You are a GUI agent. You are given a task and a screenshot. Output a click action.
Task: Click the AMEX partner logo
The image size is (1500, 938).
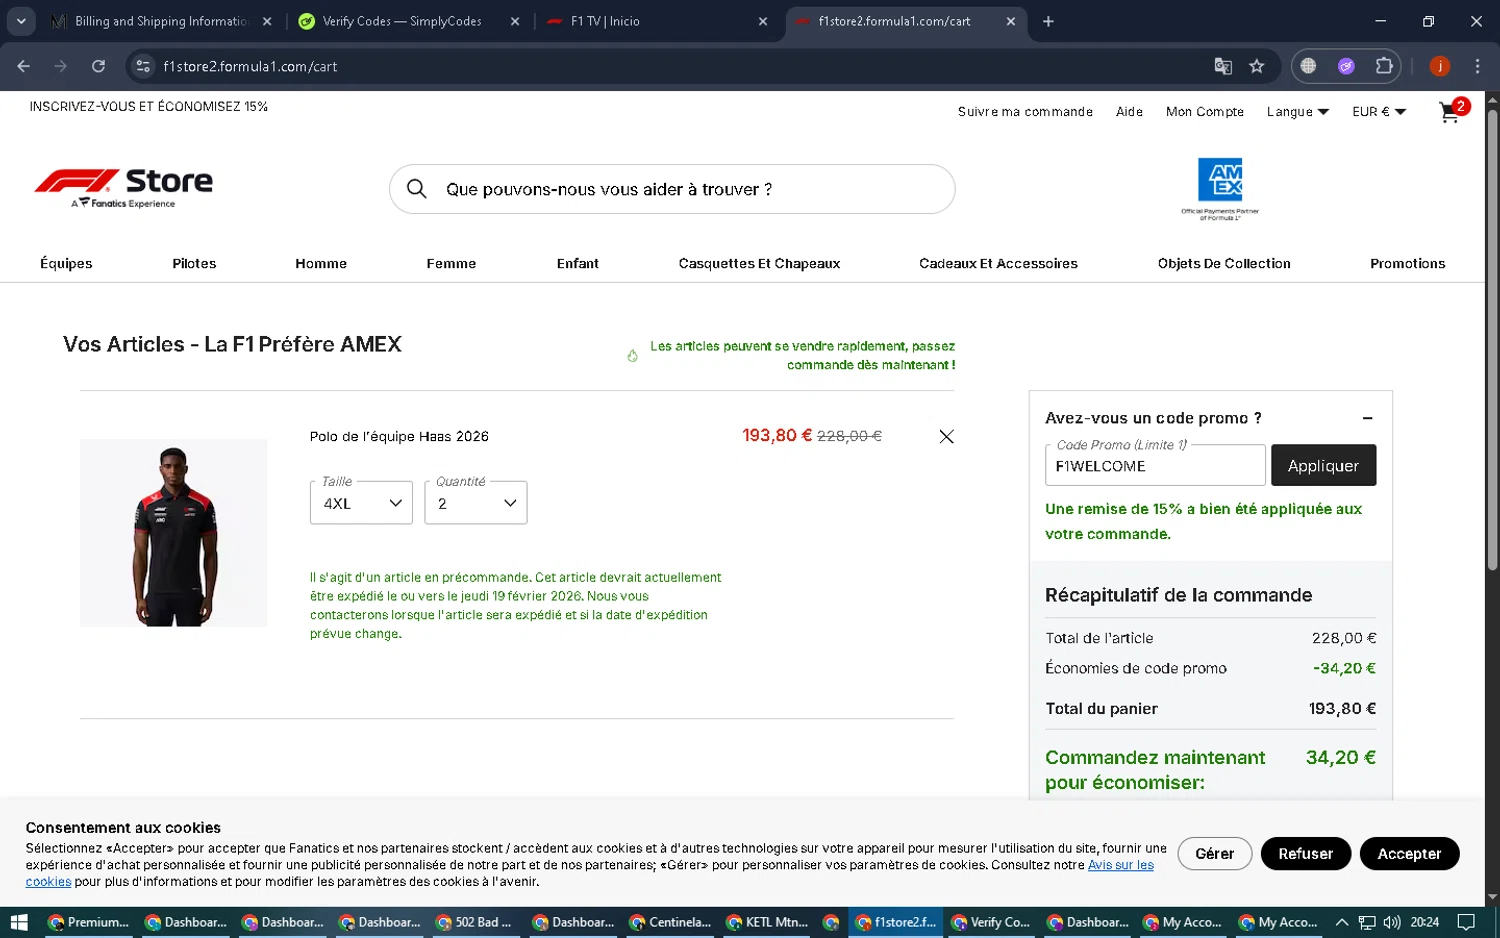[x=1220, y=188]
